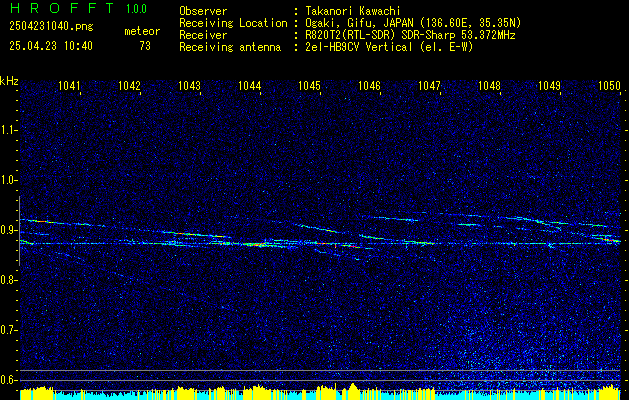Click 2el-HB9CV Vertical antenna text
The width and height of the screenshot is (629, 400).
pos(389,47)
